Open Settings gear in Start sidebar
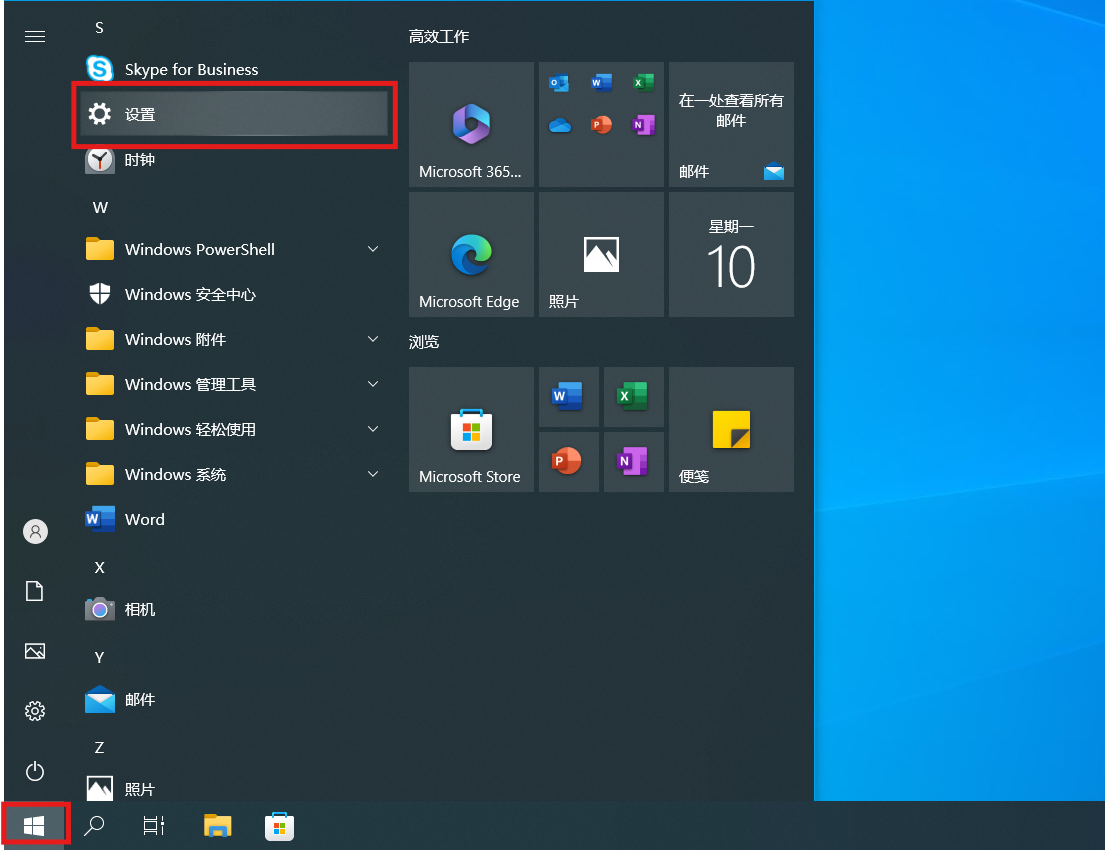The width and height of the screenshot is (1105, 850). coord(35,710)
